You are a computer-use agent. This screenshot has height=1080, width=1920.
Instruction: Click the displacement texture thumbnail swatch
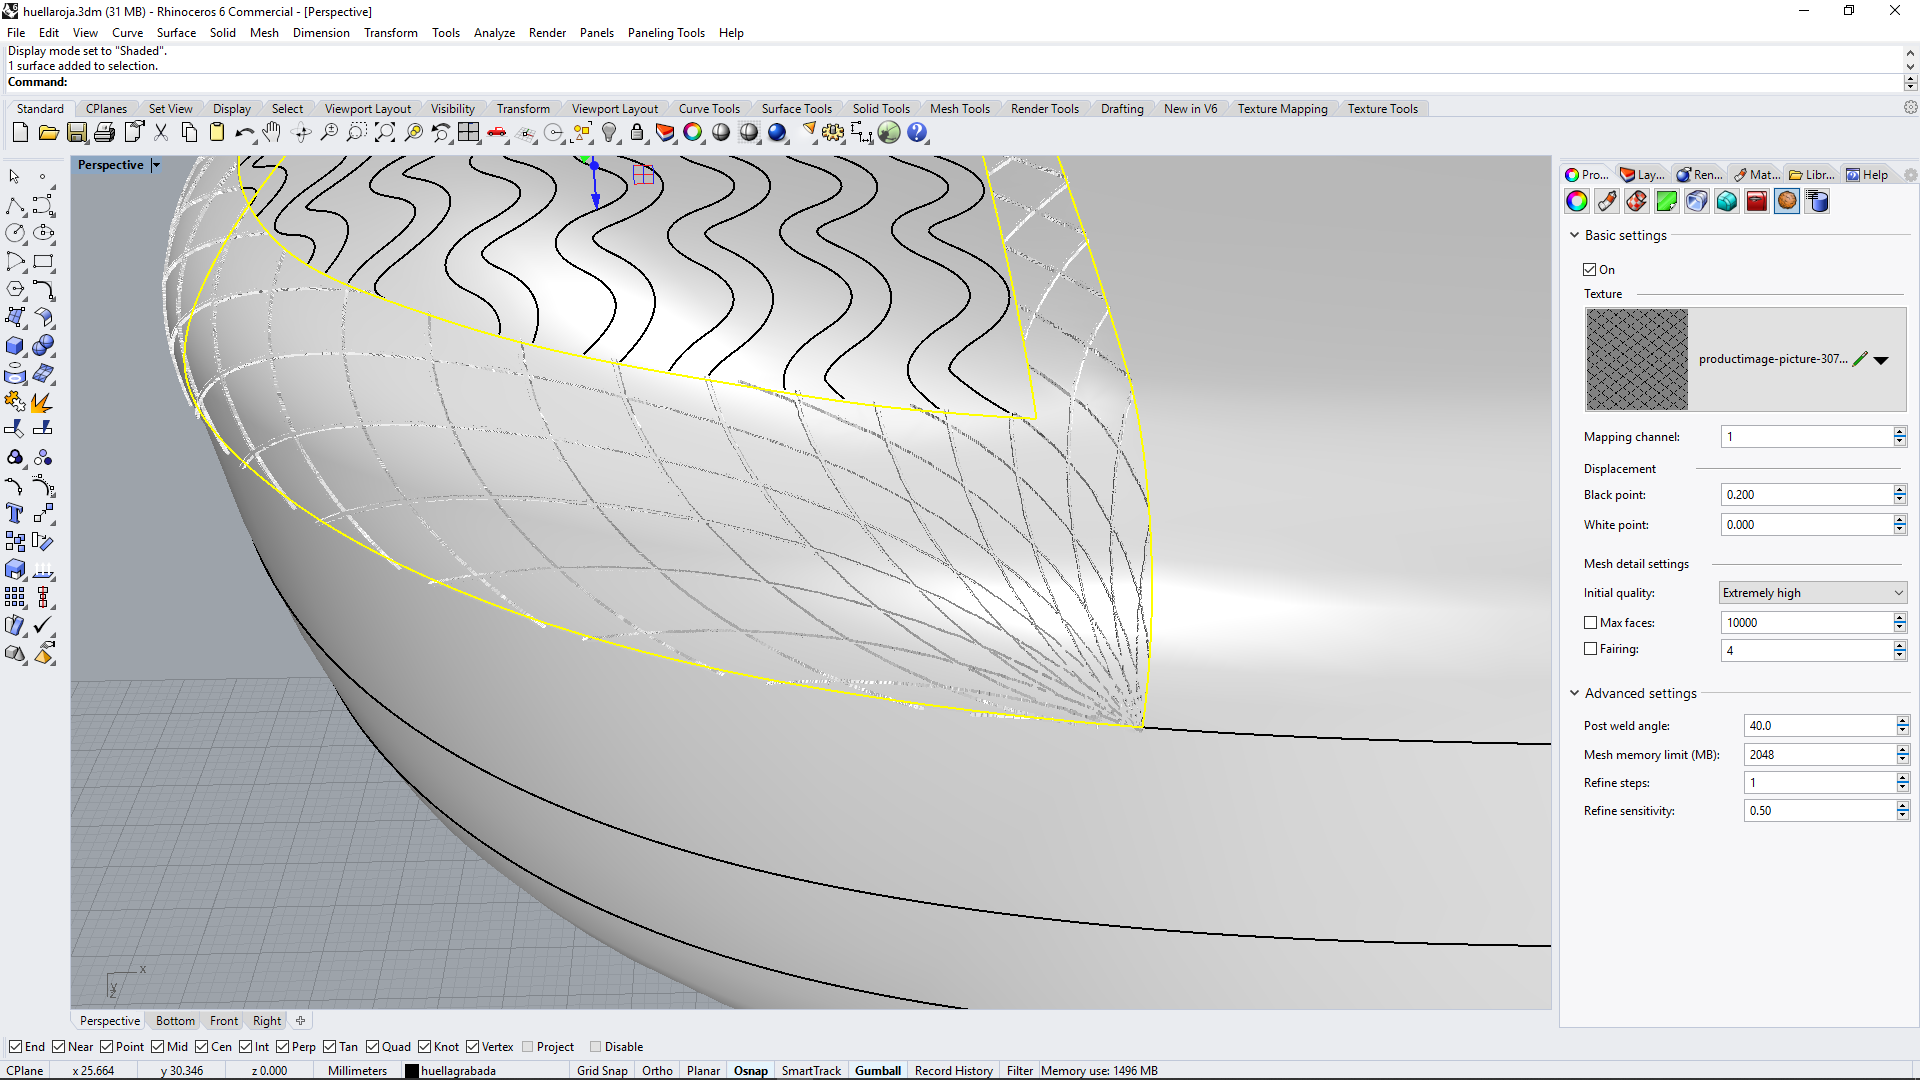pyautogui.click(x=1637, y=360)
